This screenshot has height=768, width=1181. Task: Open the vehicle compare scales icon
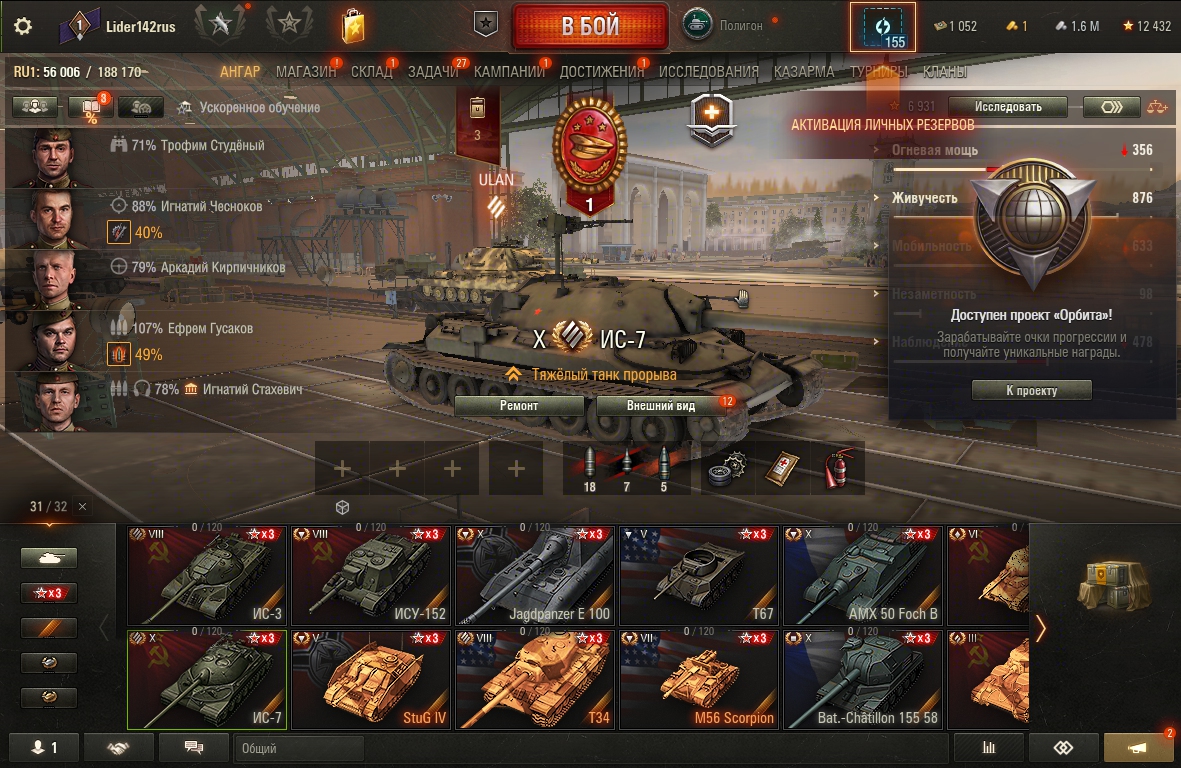click(x=1158, y=108)
